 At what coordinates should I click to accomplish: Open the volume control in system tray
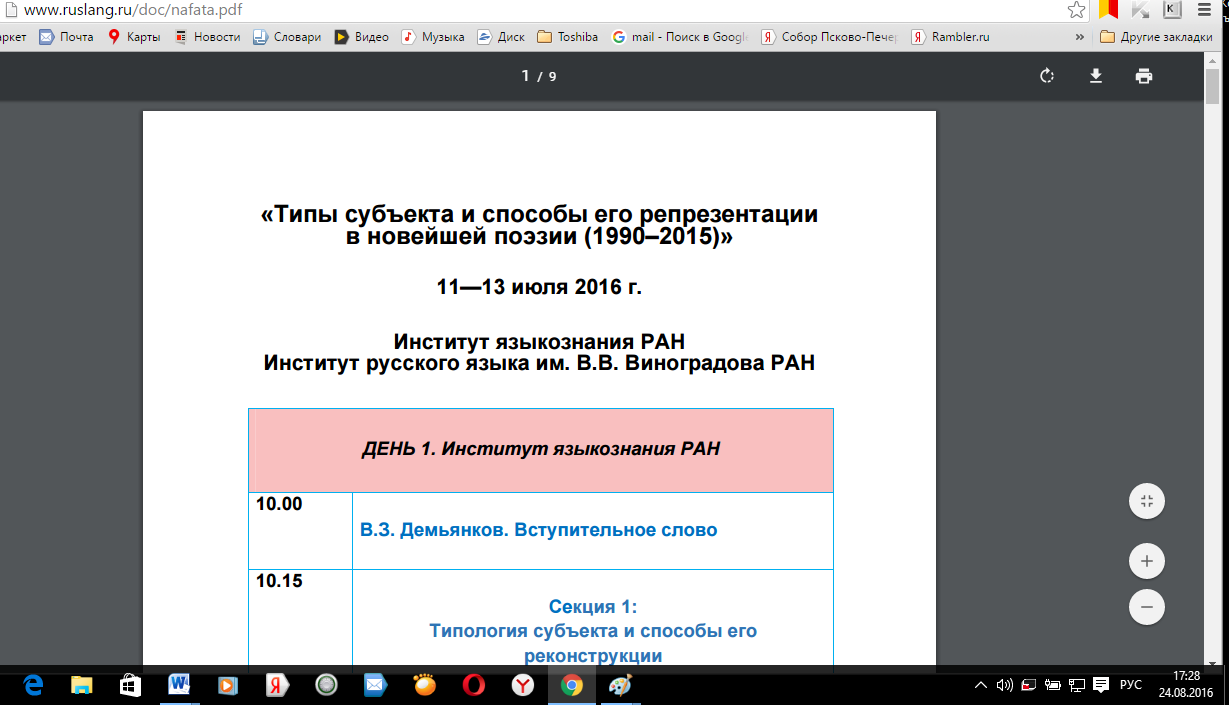1005,685
